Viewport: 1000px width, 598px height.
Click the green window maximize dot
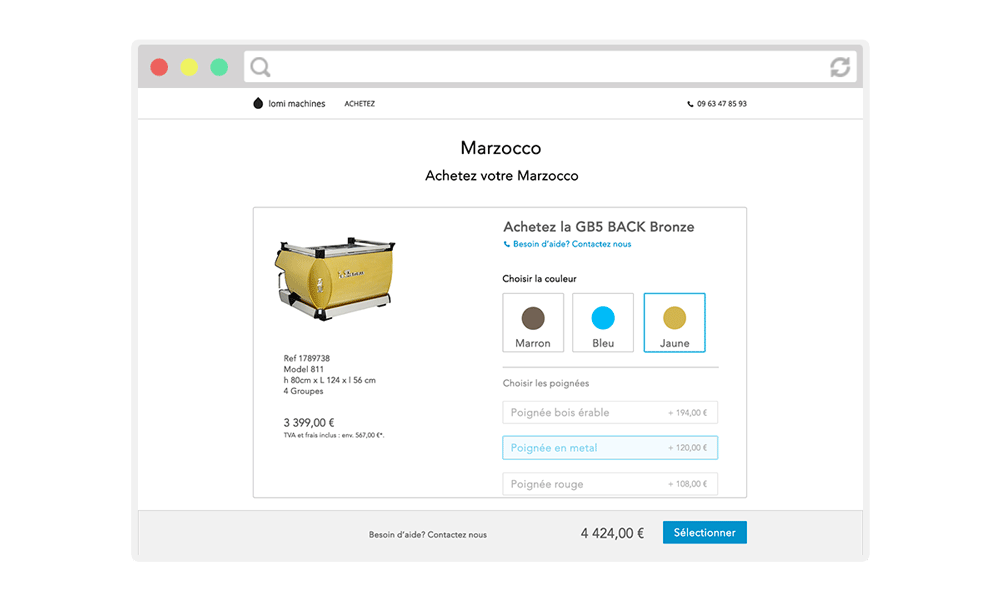[219, 67]
